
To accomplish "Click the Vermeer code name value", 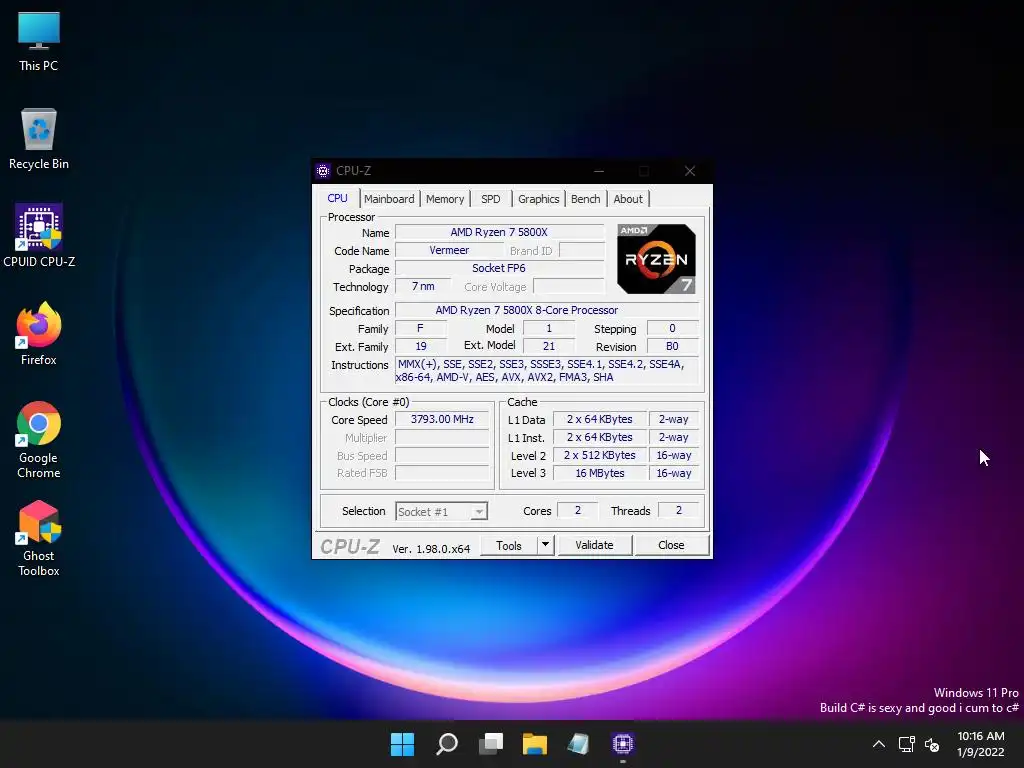I will click(x=449, y=251).
